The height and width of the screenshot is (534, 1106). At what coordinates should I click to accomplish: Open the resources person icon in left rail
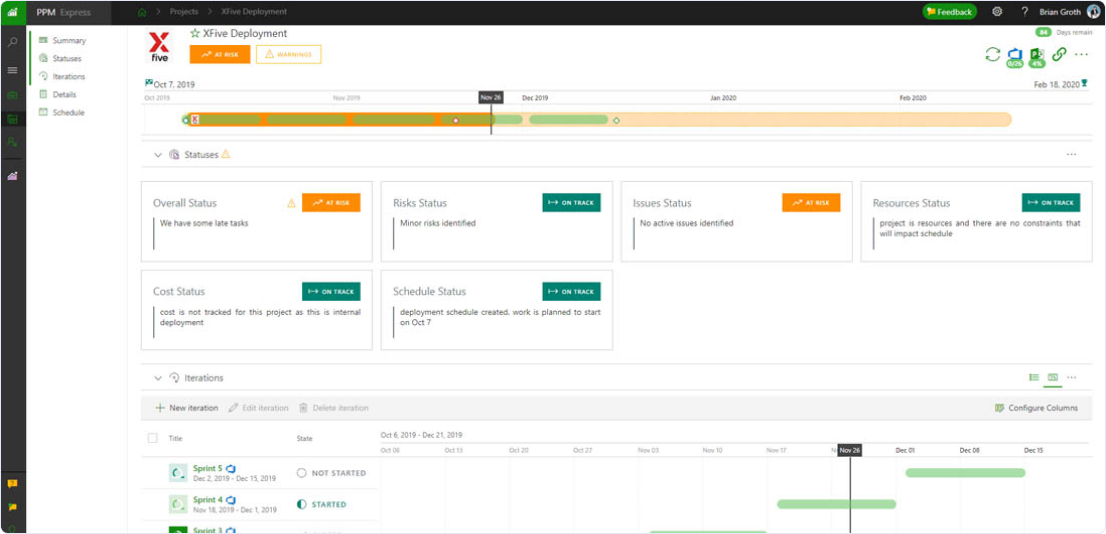click(12, 142)
